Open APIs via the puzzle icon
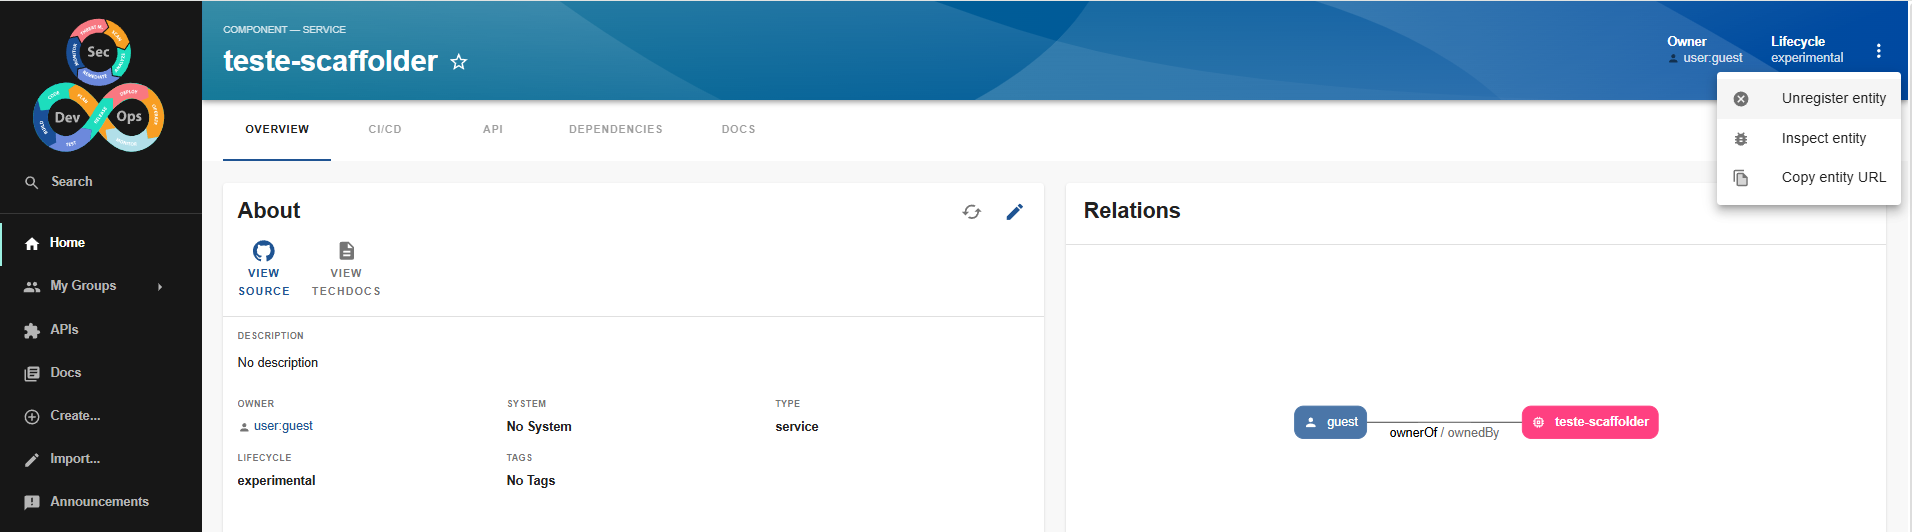Viewport: 1912px width, 532px height. [x=32, y=330]
